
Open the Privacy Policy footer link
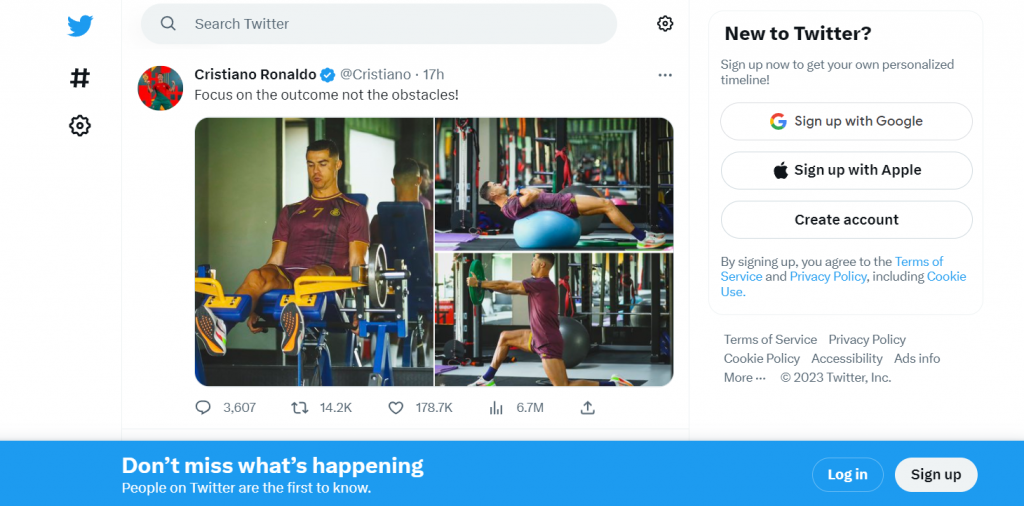(x=867, y=339)
